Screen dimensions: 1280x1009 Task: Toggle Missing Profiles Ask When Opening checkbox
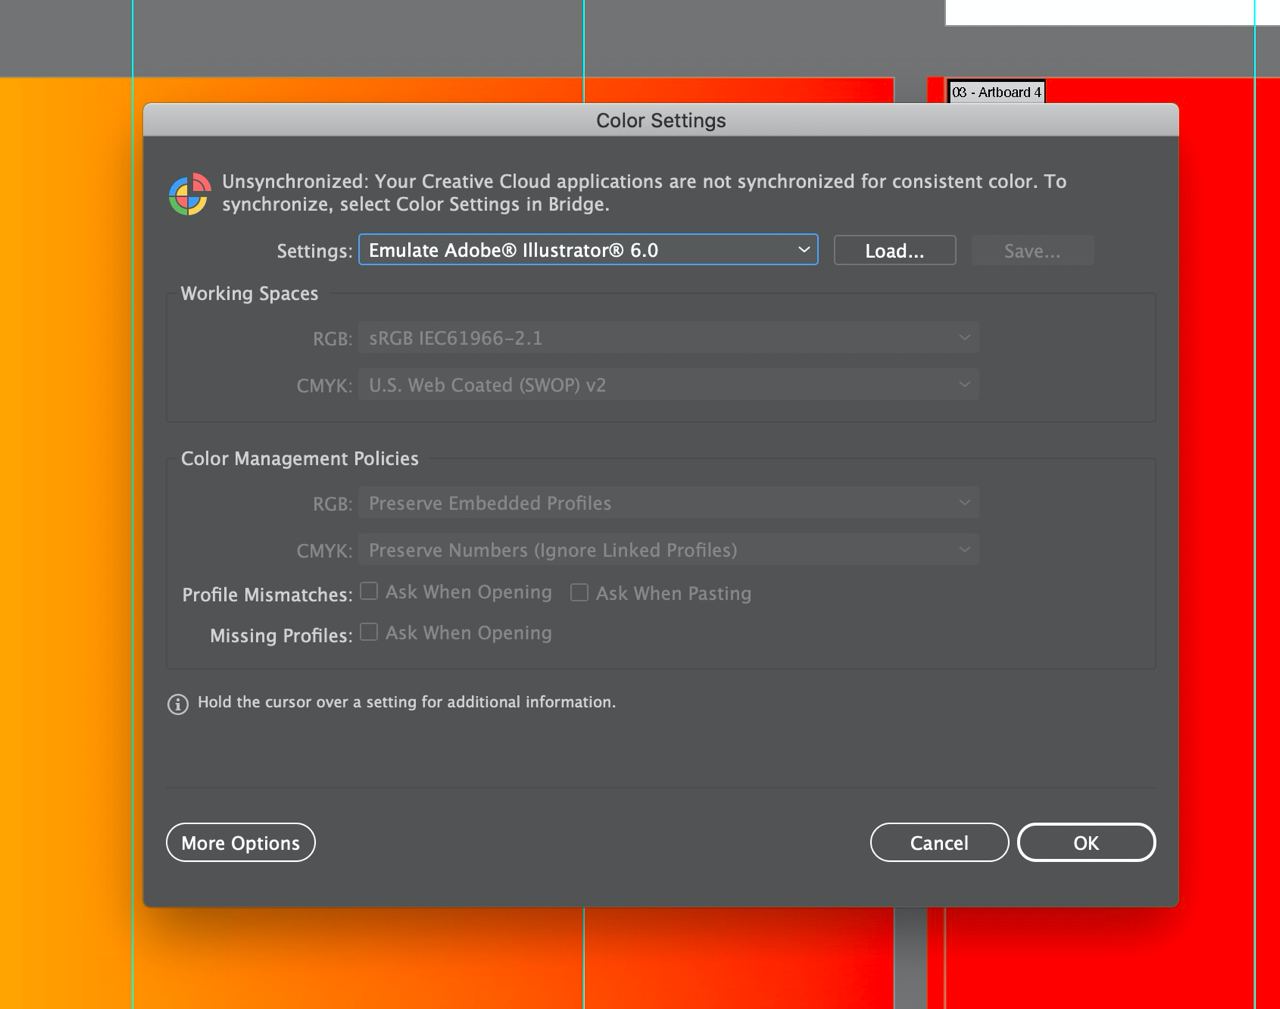click(x=369, y=632)
